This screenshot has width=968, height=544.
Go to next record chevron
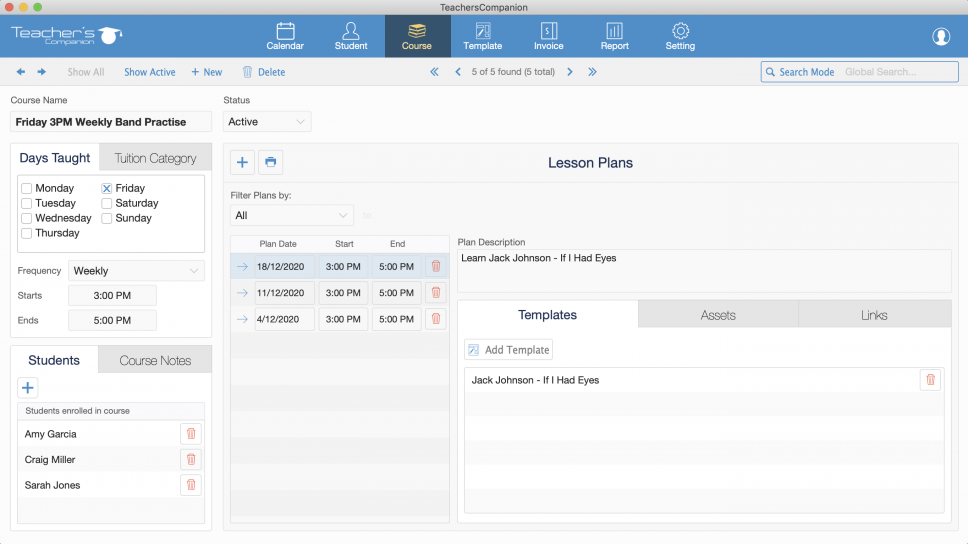pos(570,72)
